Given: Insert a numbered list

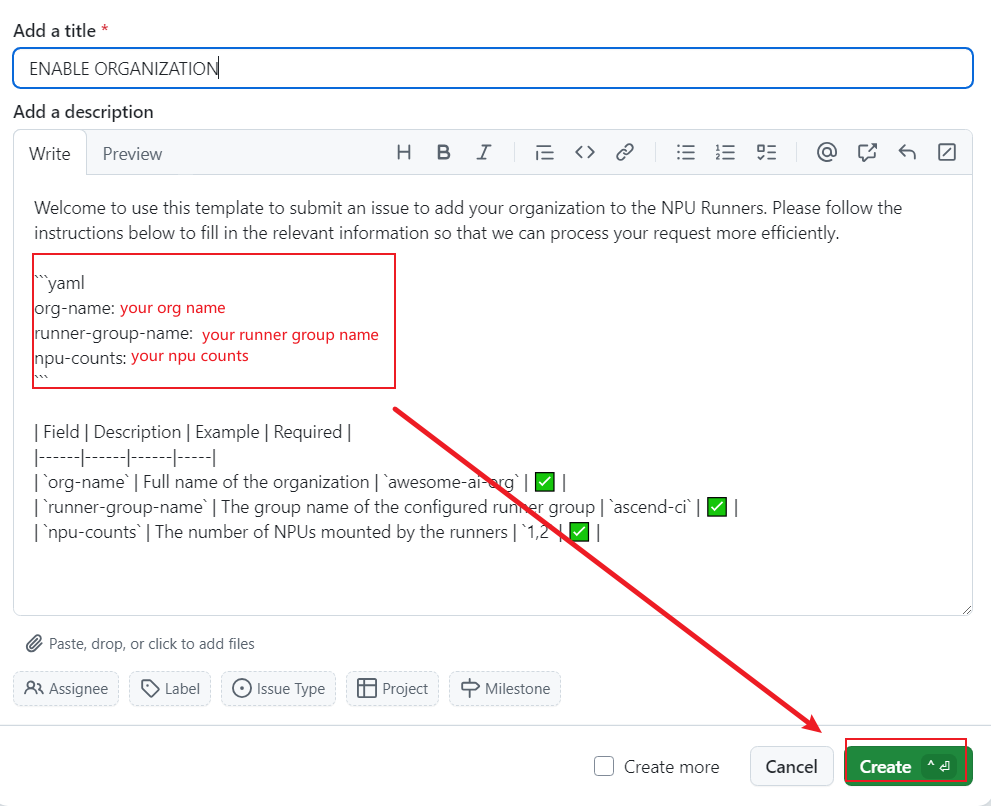Looking at the screenshot, I should point(726,152).
